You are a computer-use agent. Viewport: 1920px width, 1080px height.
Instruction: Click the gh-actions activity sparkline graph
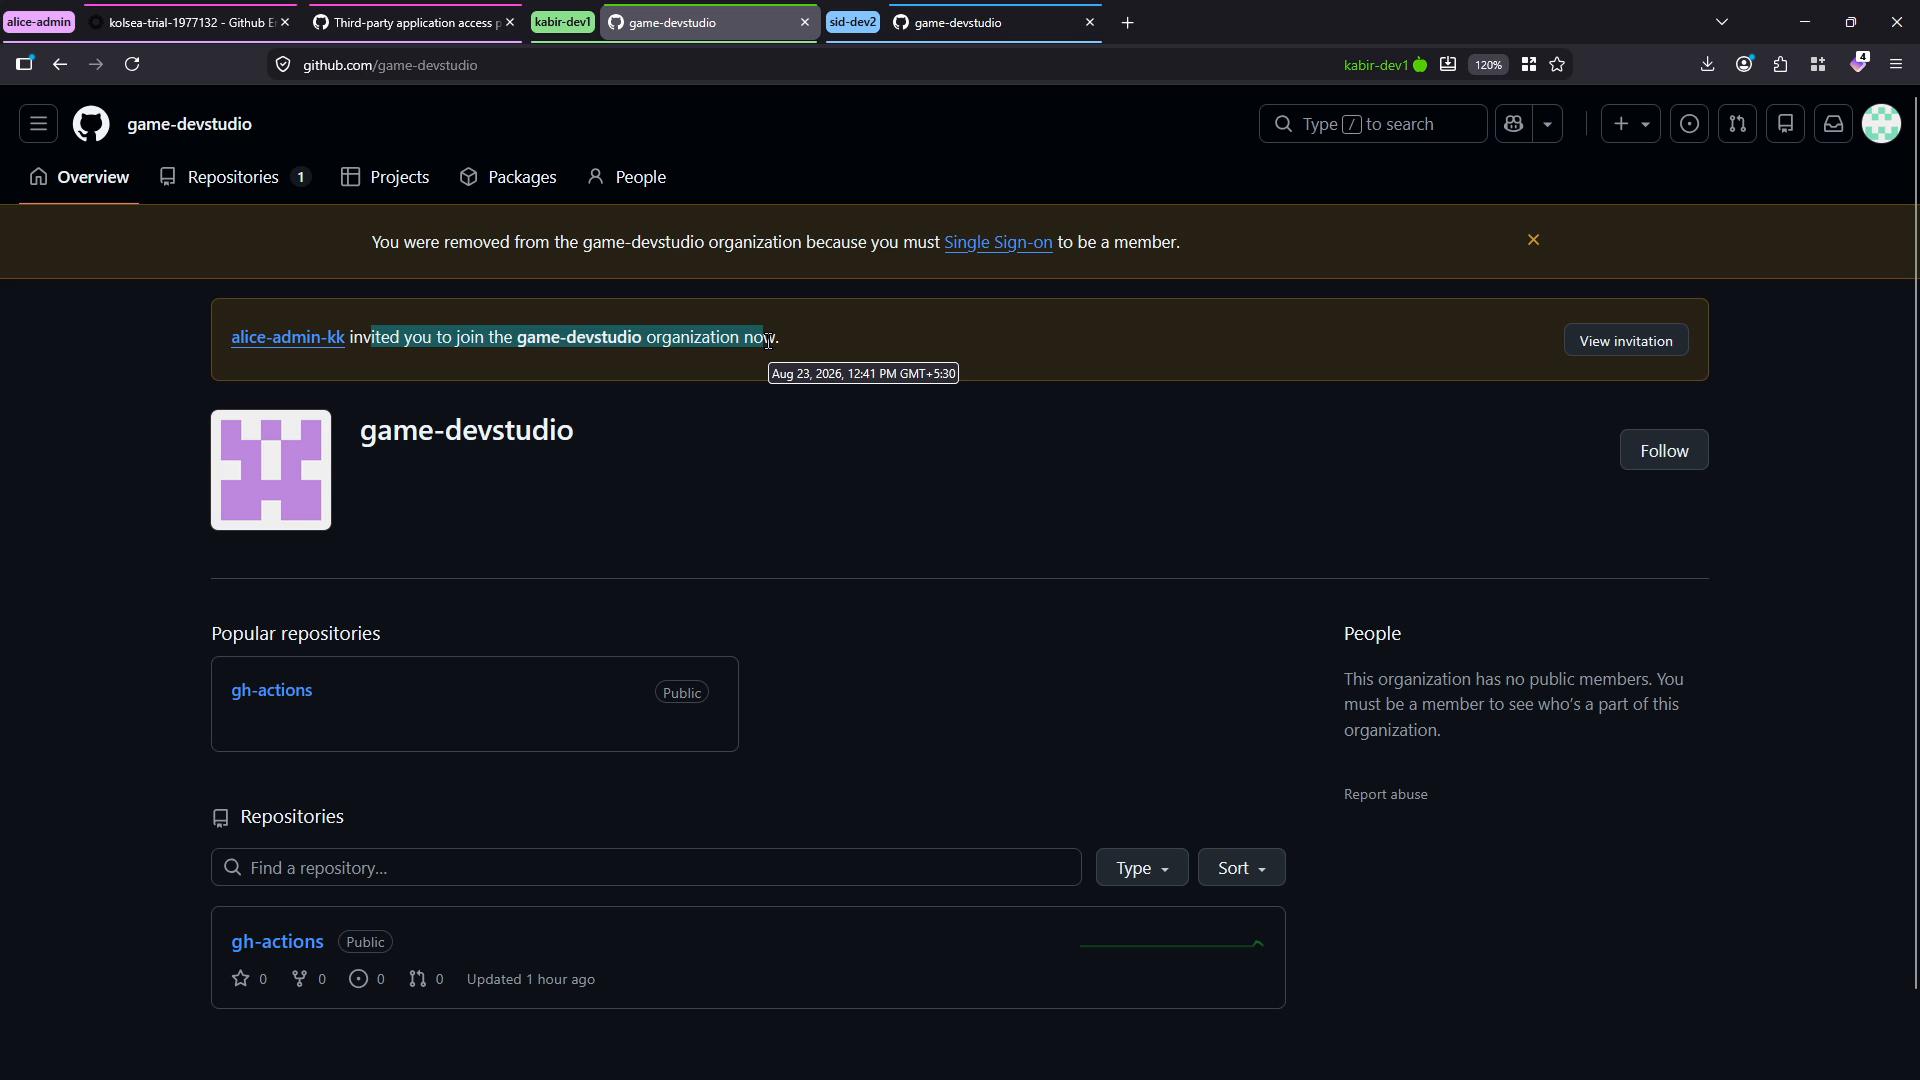1171,943
